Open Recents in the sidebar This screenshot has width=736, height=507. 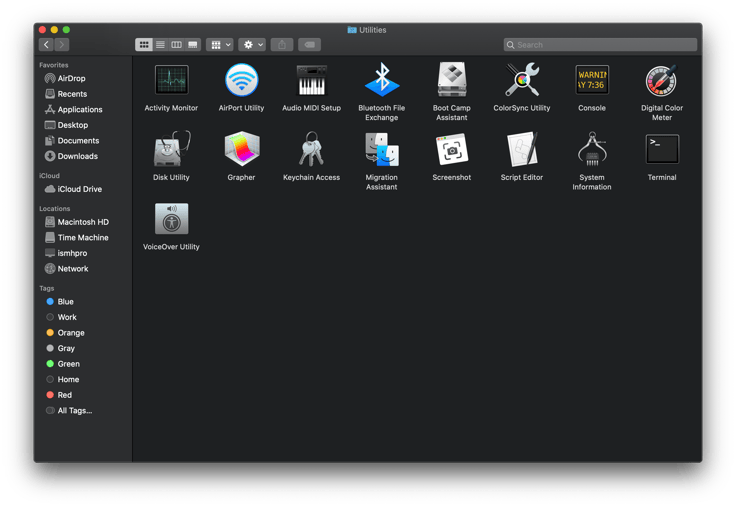(x=66, y=94)
